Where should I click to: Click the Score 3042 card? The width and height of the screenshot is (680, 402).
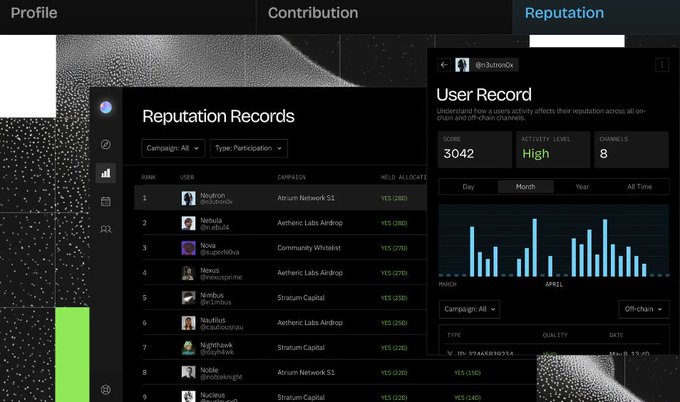pos(474,150)
